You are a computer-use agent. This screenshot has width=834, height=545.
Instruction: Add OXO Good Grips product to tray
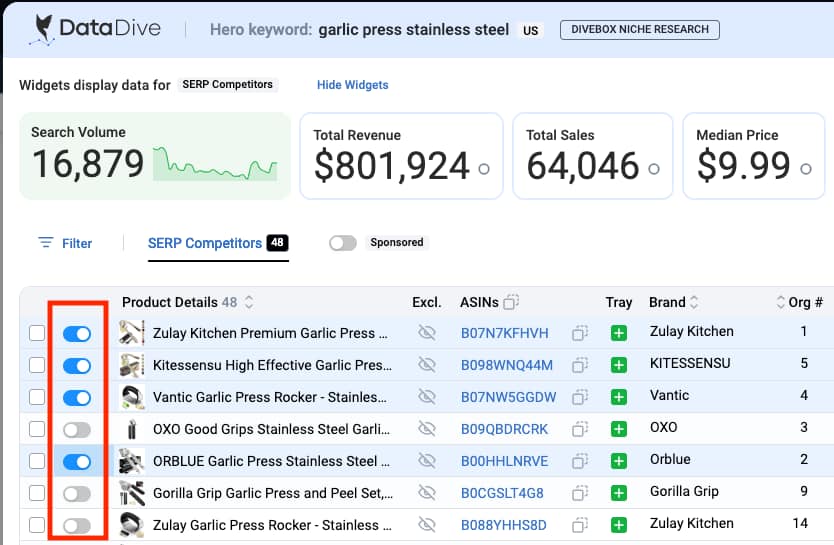619,429
